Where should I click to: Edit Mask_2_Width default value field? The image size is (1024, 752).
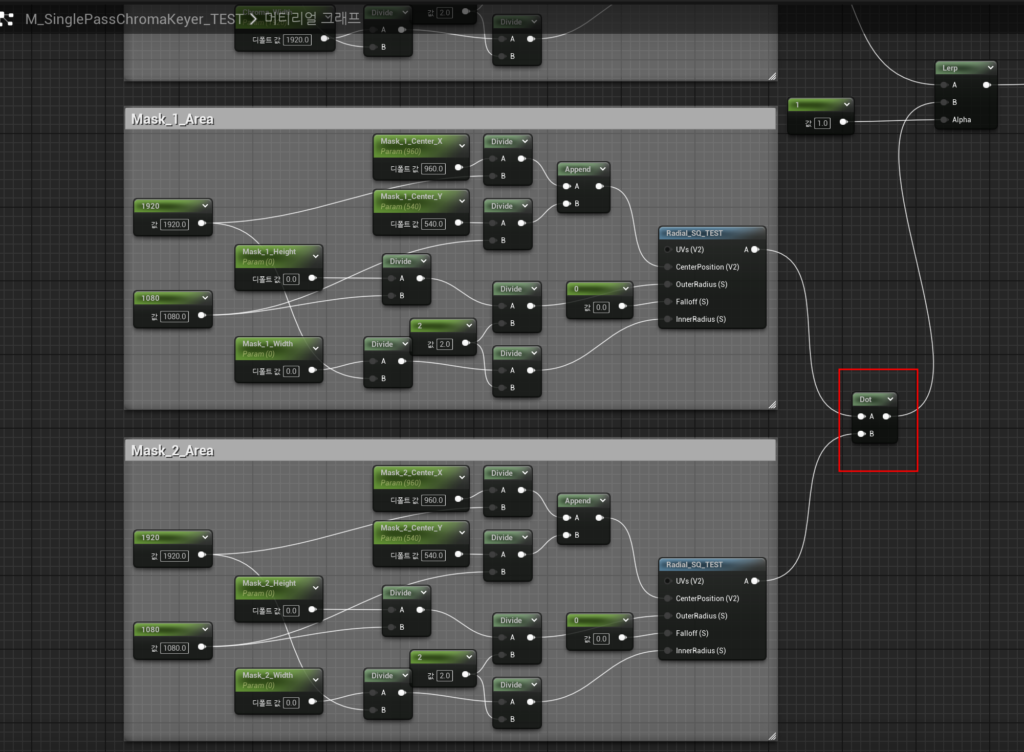(x=291, y=702)
